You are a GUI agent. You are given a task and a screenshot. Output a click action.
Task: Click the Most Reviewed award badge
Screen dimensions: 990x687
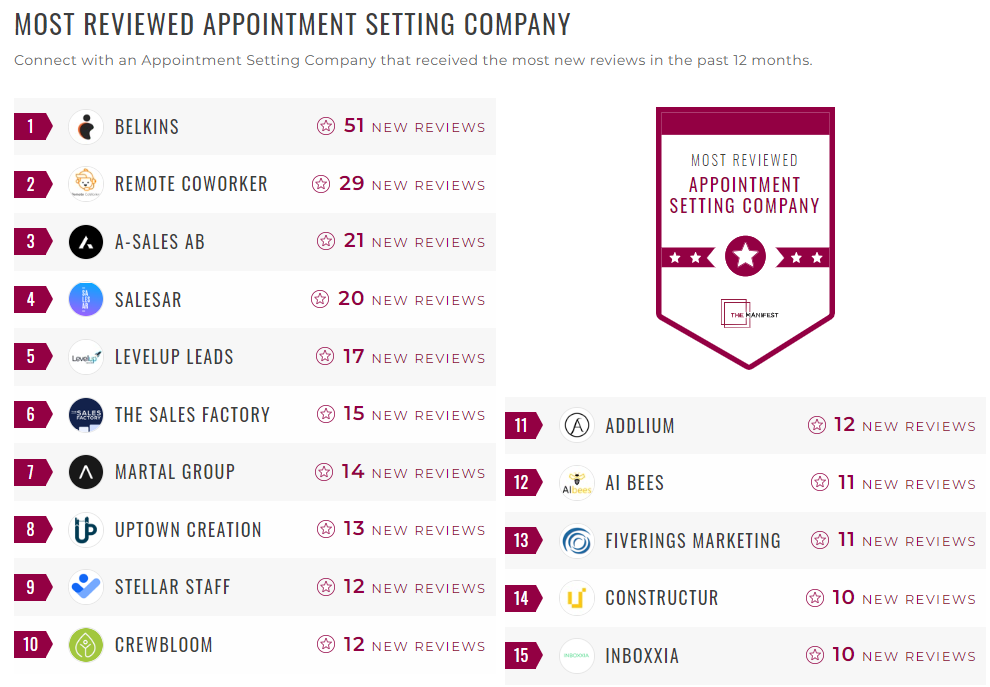tap(745, 238)
